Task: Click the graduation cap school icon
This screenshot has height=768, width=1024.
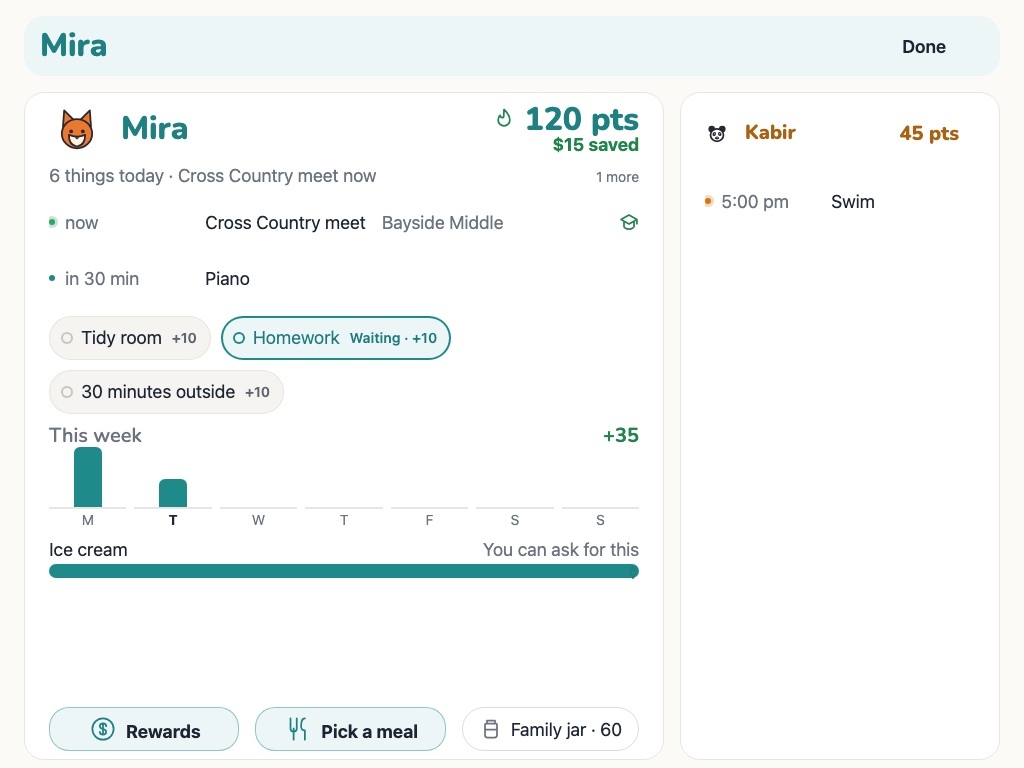Action: 629,223
